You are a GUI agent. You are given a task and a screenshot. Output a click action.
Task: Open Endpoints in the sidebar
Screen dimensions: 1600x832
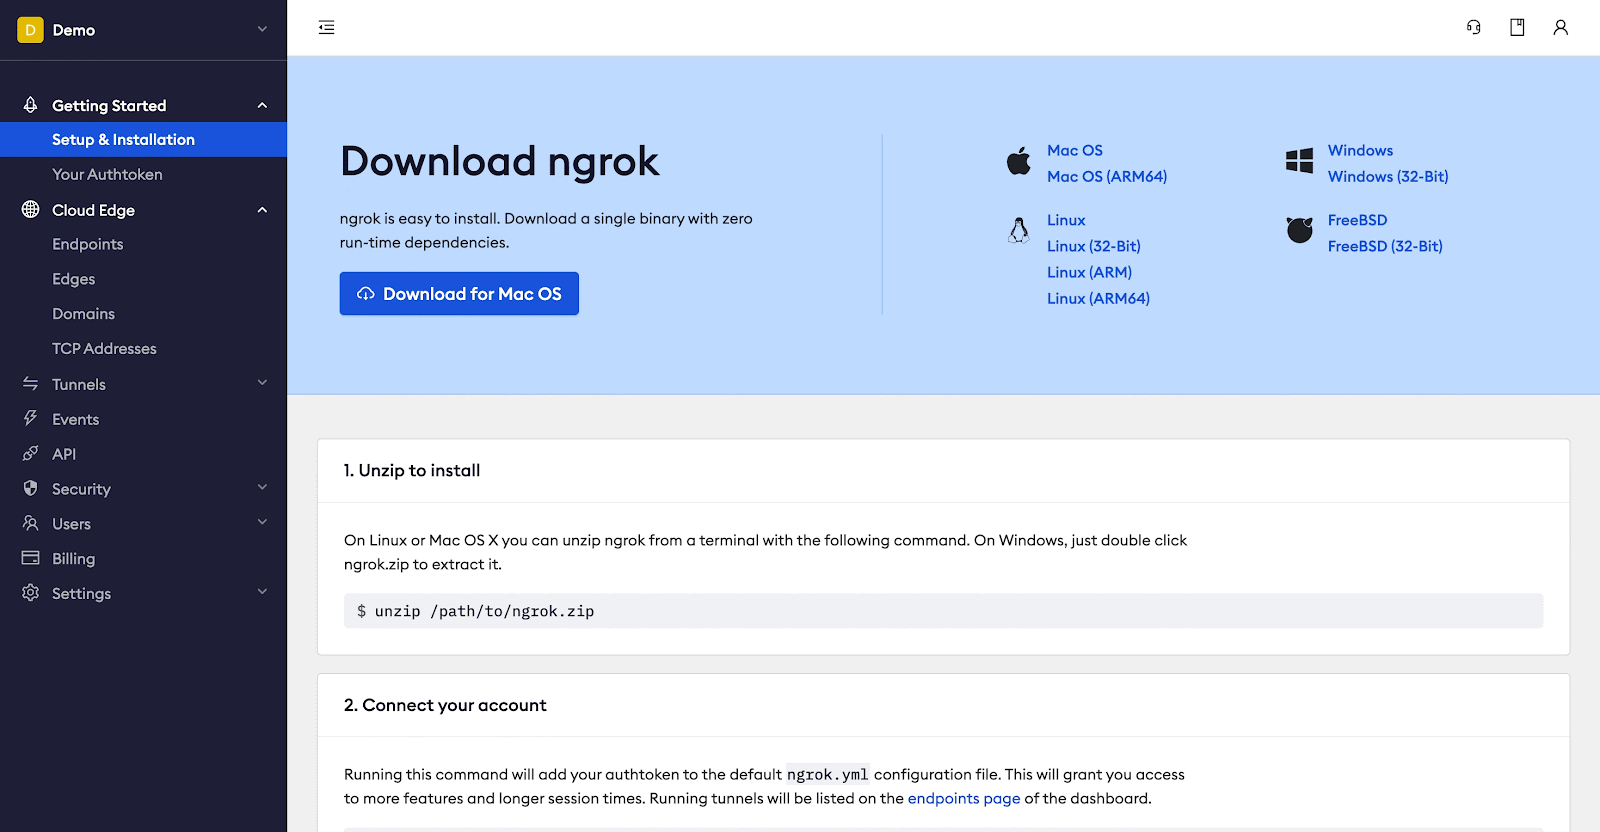coord(88,244)
